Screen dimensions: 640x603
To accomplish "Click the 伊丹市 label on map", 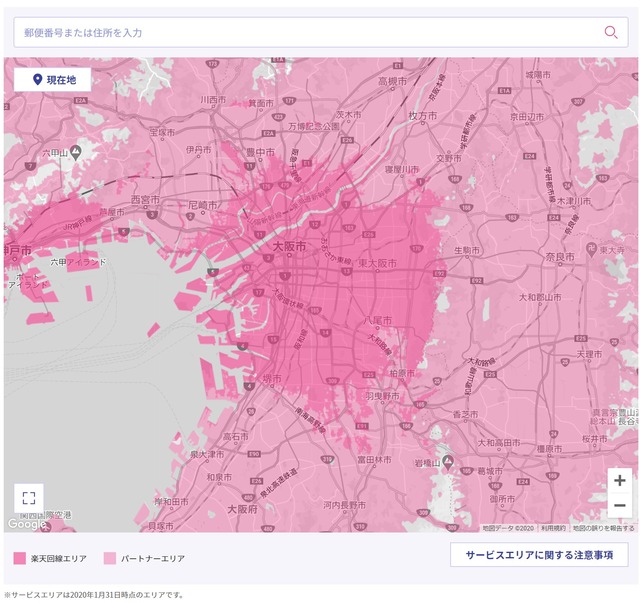I will 199,150.
